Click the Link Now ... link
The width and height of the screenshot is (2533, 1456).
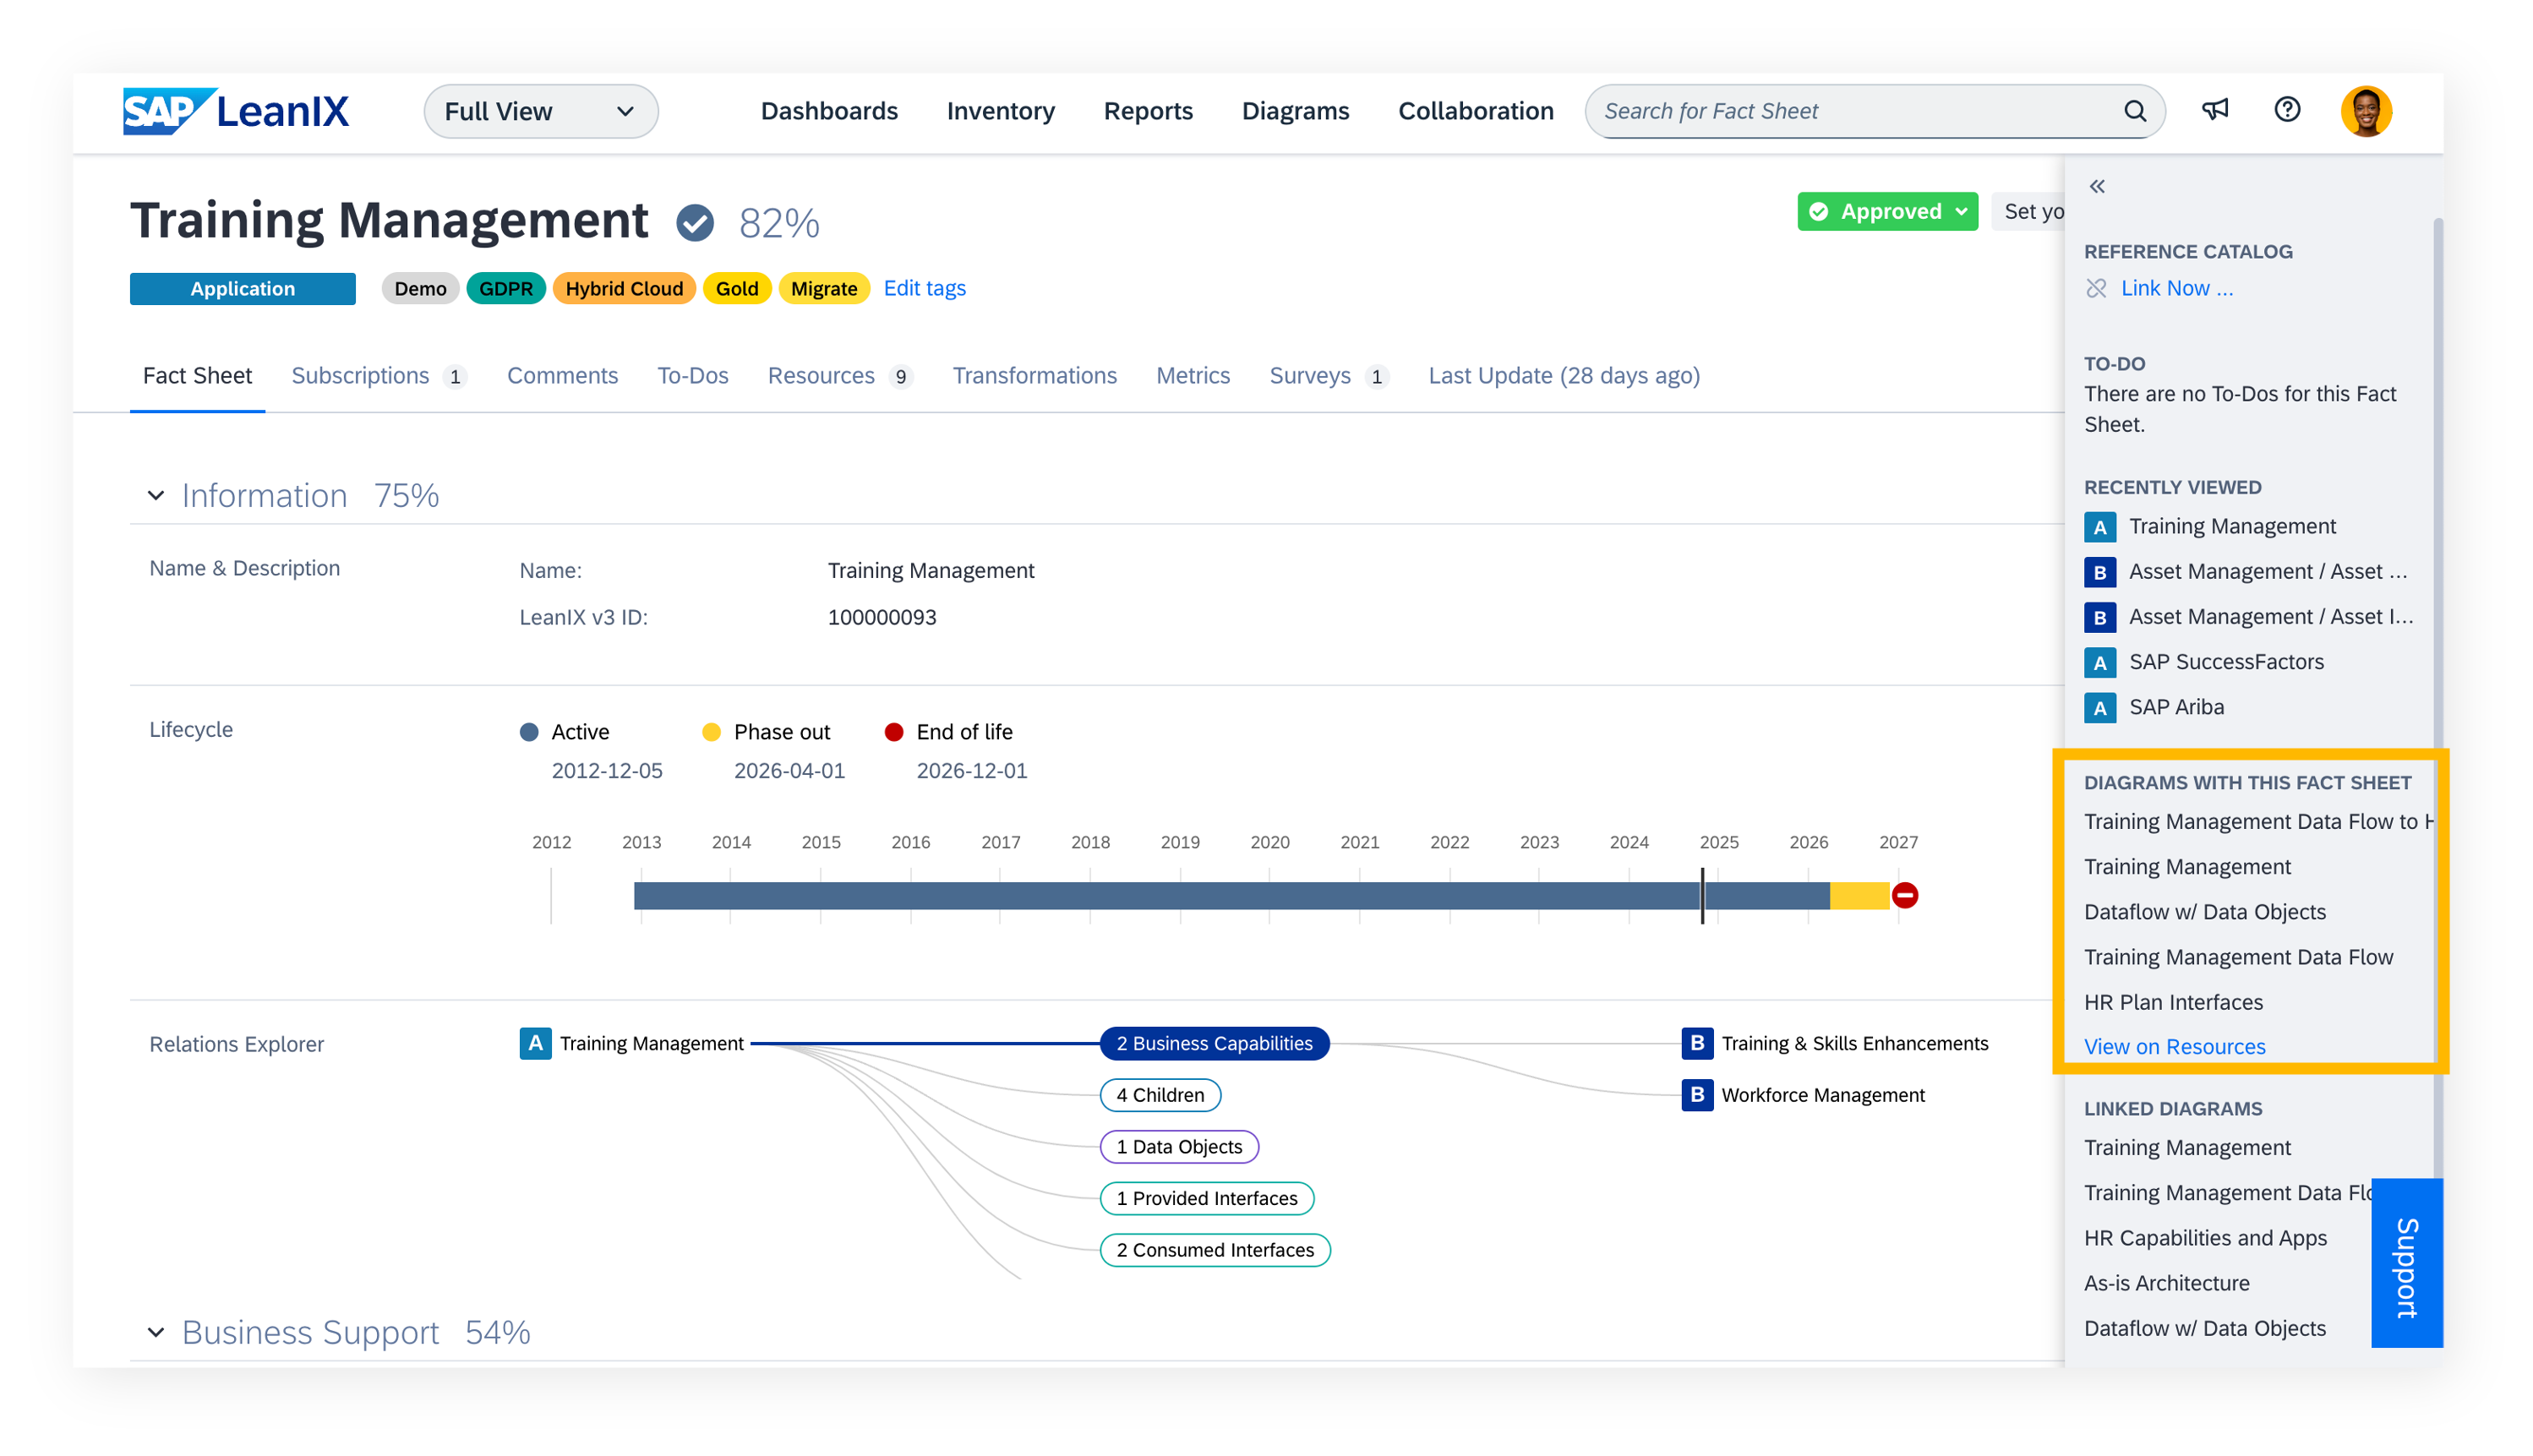pos(2176,288)
